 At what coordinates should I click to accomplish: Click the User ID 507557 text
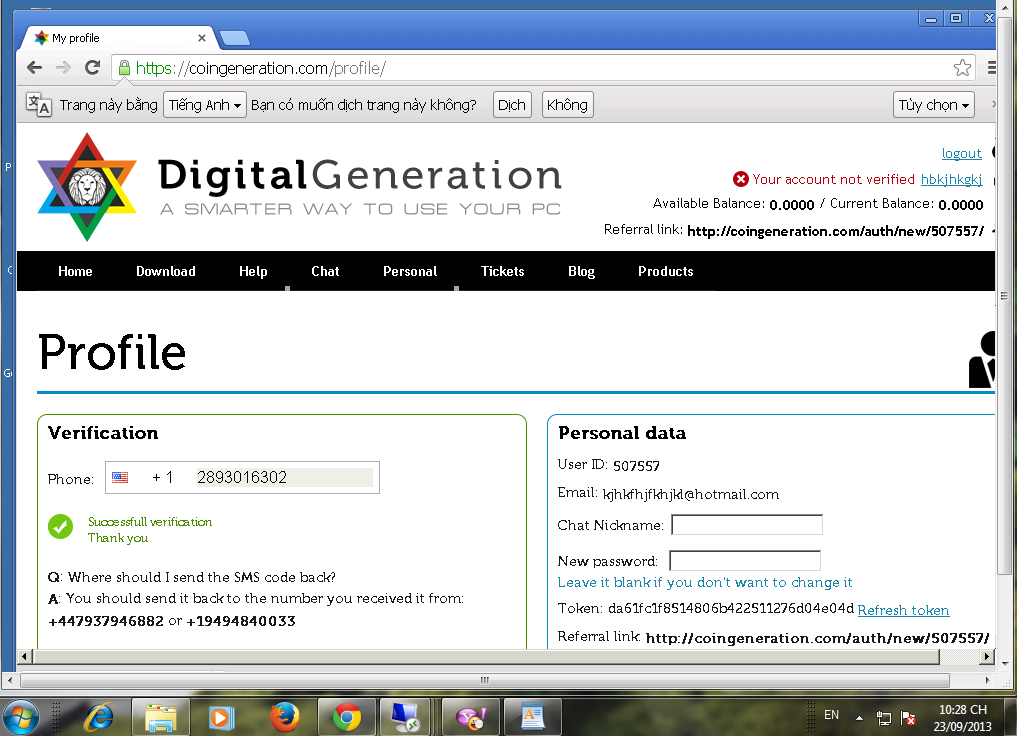click(636, 466)
